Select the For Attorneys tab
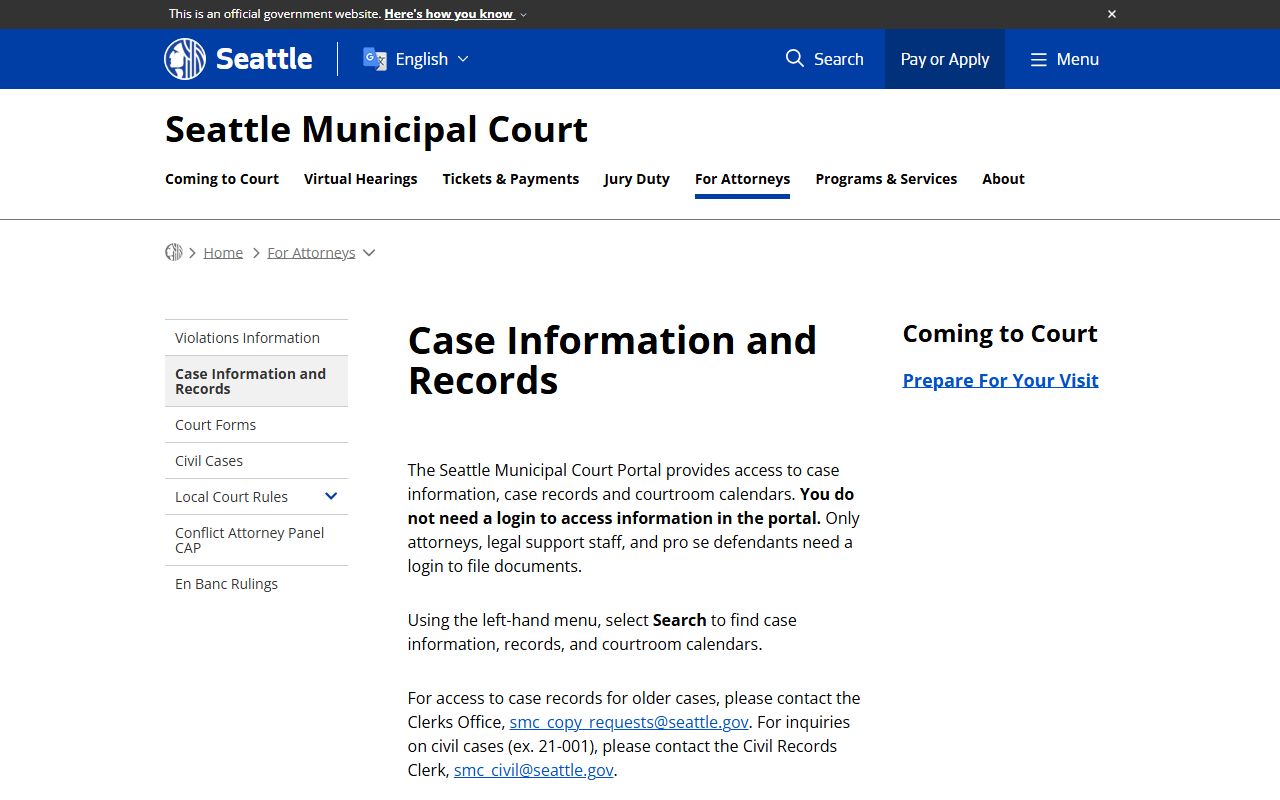The height and width of the screenshot is (800, 1280). [x=743, y=179]
